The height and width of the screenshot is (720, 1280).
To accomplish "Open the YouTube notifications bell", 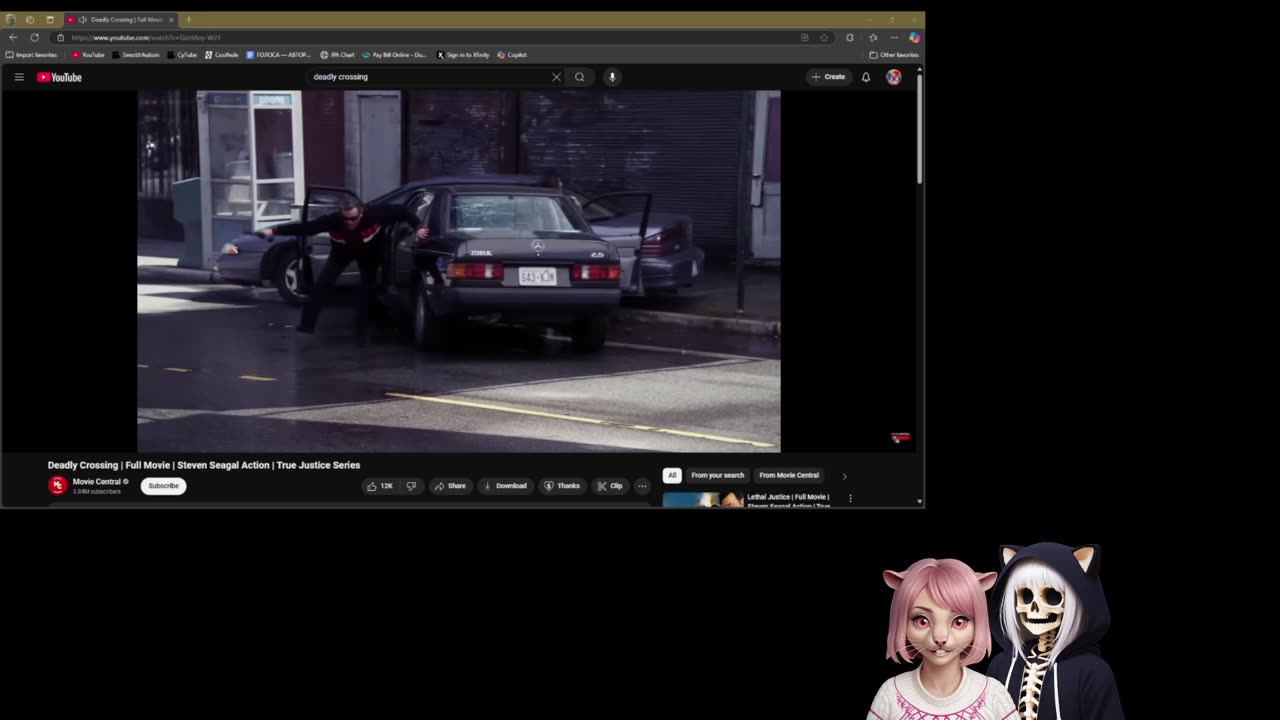I will pyautogui.click(x=866, y=77).
